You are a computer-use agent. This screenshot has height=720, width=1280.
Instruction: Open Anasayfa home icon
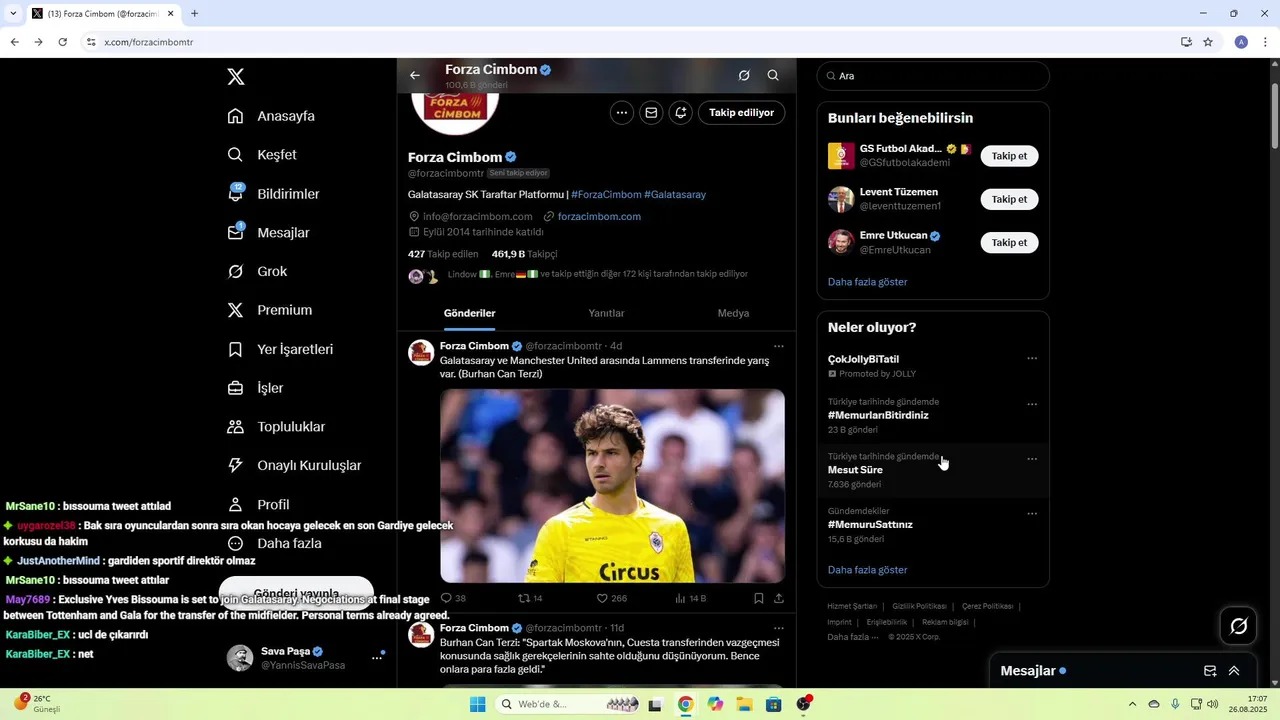click(235, 116)
